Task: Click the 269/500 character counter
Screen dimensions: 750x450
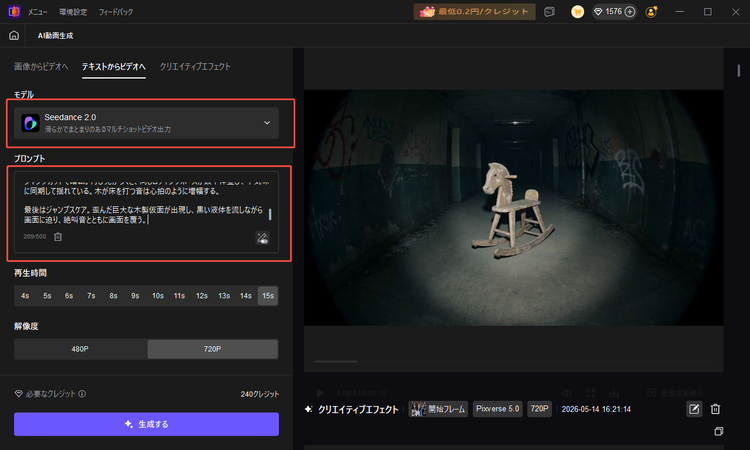Action: 34,237
